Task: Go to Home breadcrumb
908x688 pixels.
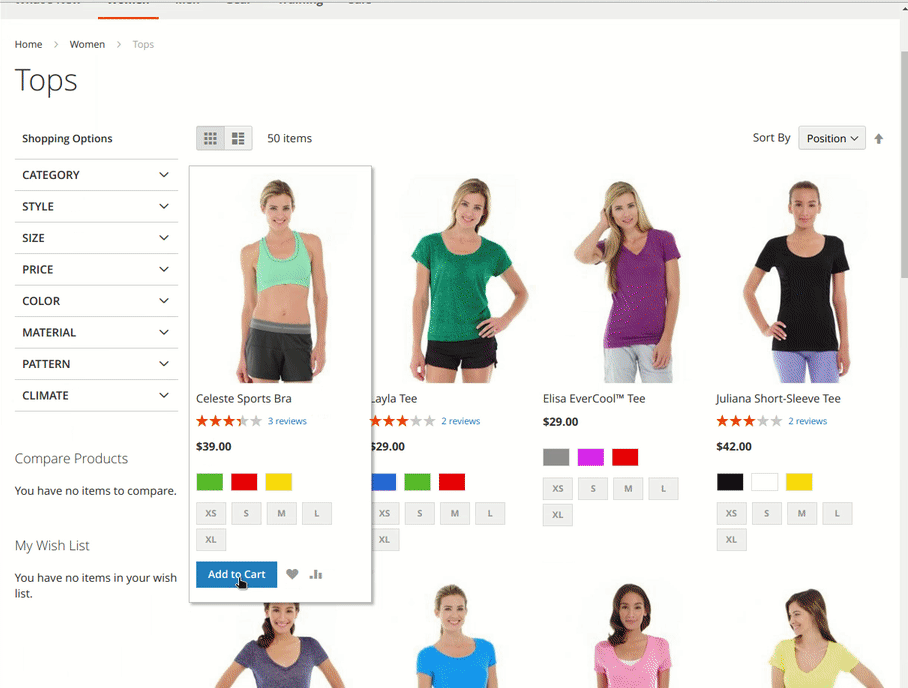Action: (28, 45)
